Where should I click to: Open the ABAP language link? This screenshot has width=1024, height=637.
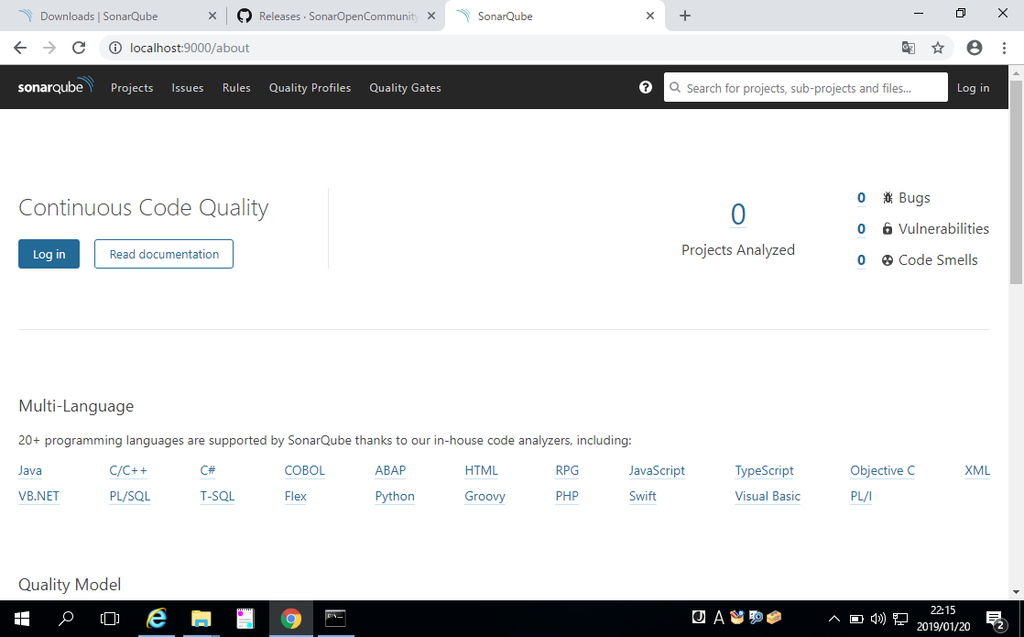coord(391,470)
